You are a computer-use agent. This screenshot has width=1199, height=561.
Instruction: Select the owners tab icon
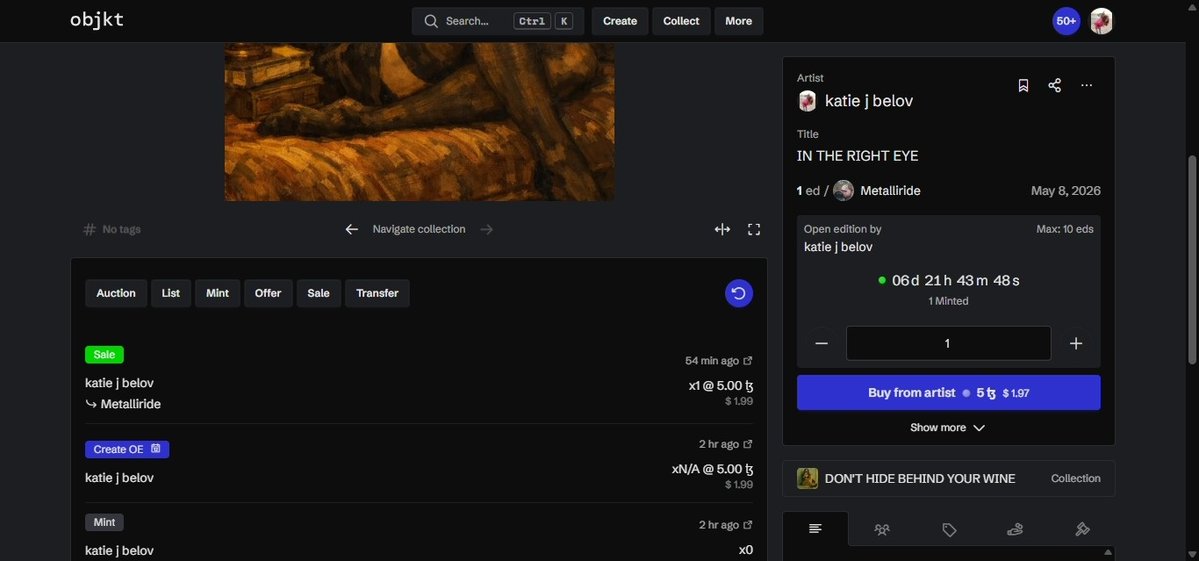click(882, 529)
